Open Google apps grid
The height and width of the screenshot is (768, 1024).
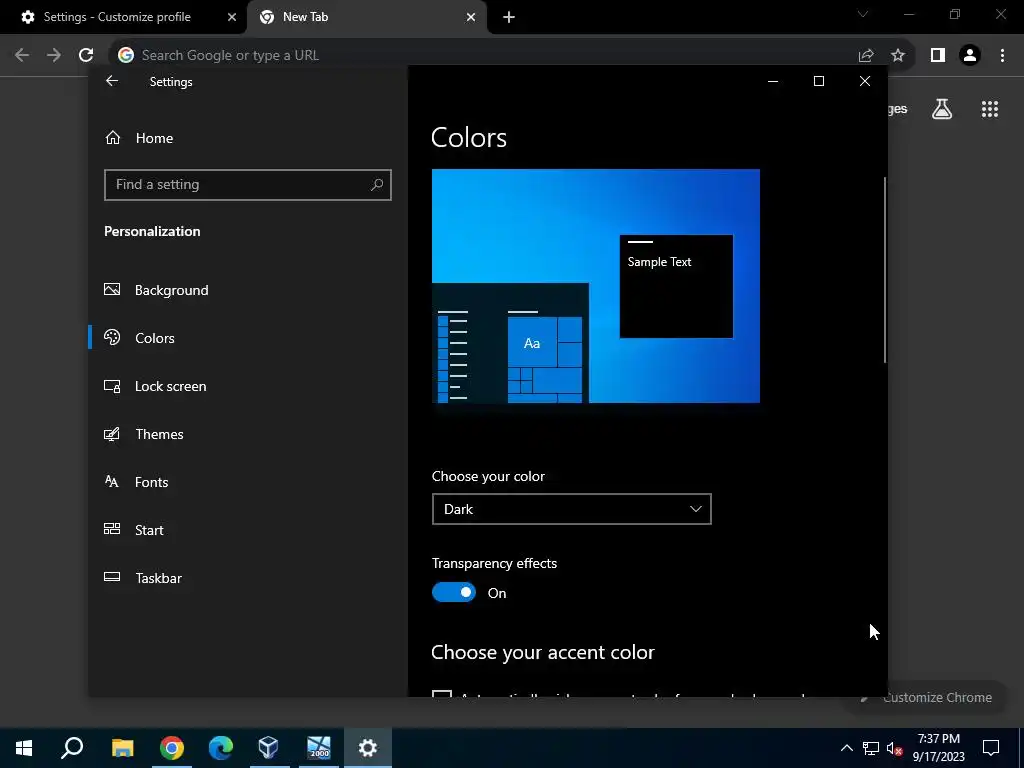click(x=990, y=109)
